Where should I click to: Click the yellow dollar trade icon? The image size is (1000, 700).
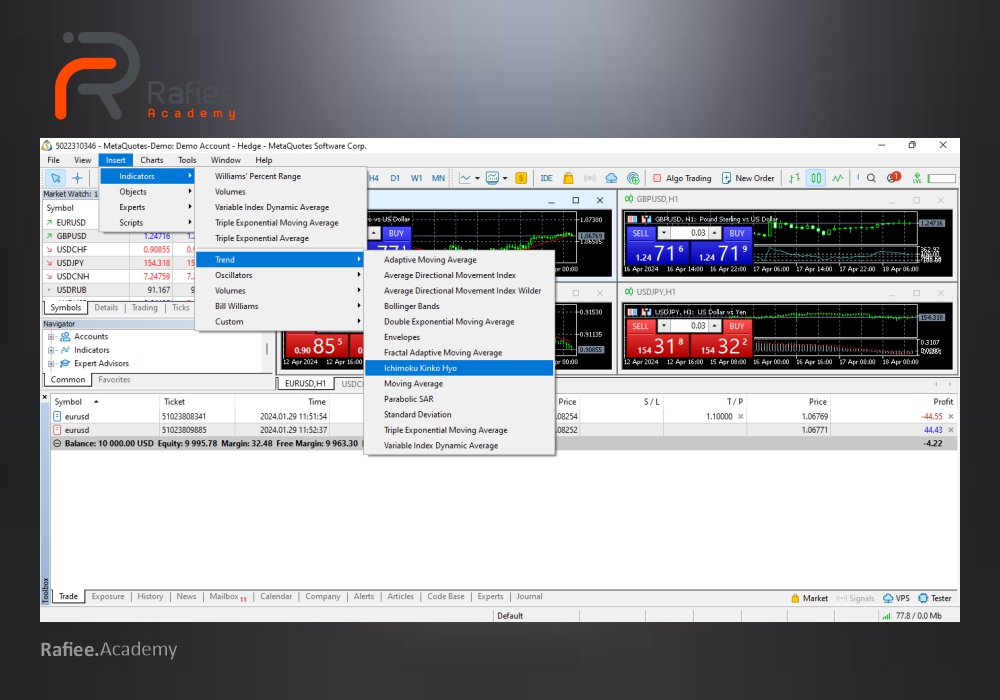coord(521,178)
